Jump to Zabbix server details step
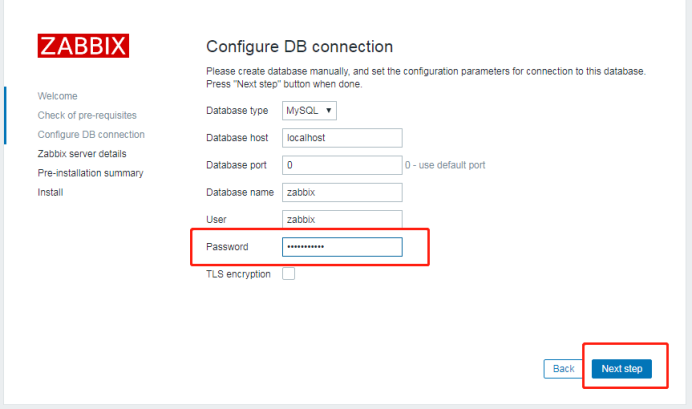 point(82,153)
